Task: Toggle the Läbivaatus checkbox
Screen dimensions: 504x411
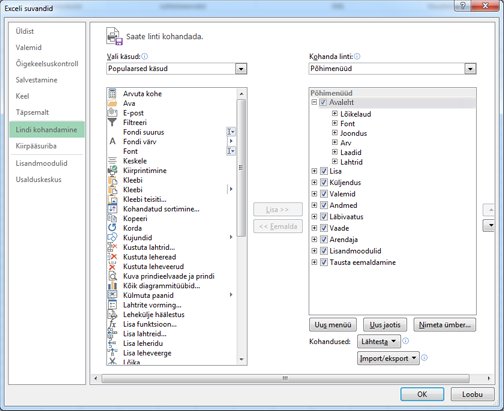Action: point(324,217)
